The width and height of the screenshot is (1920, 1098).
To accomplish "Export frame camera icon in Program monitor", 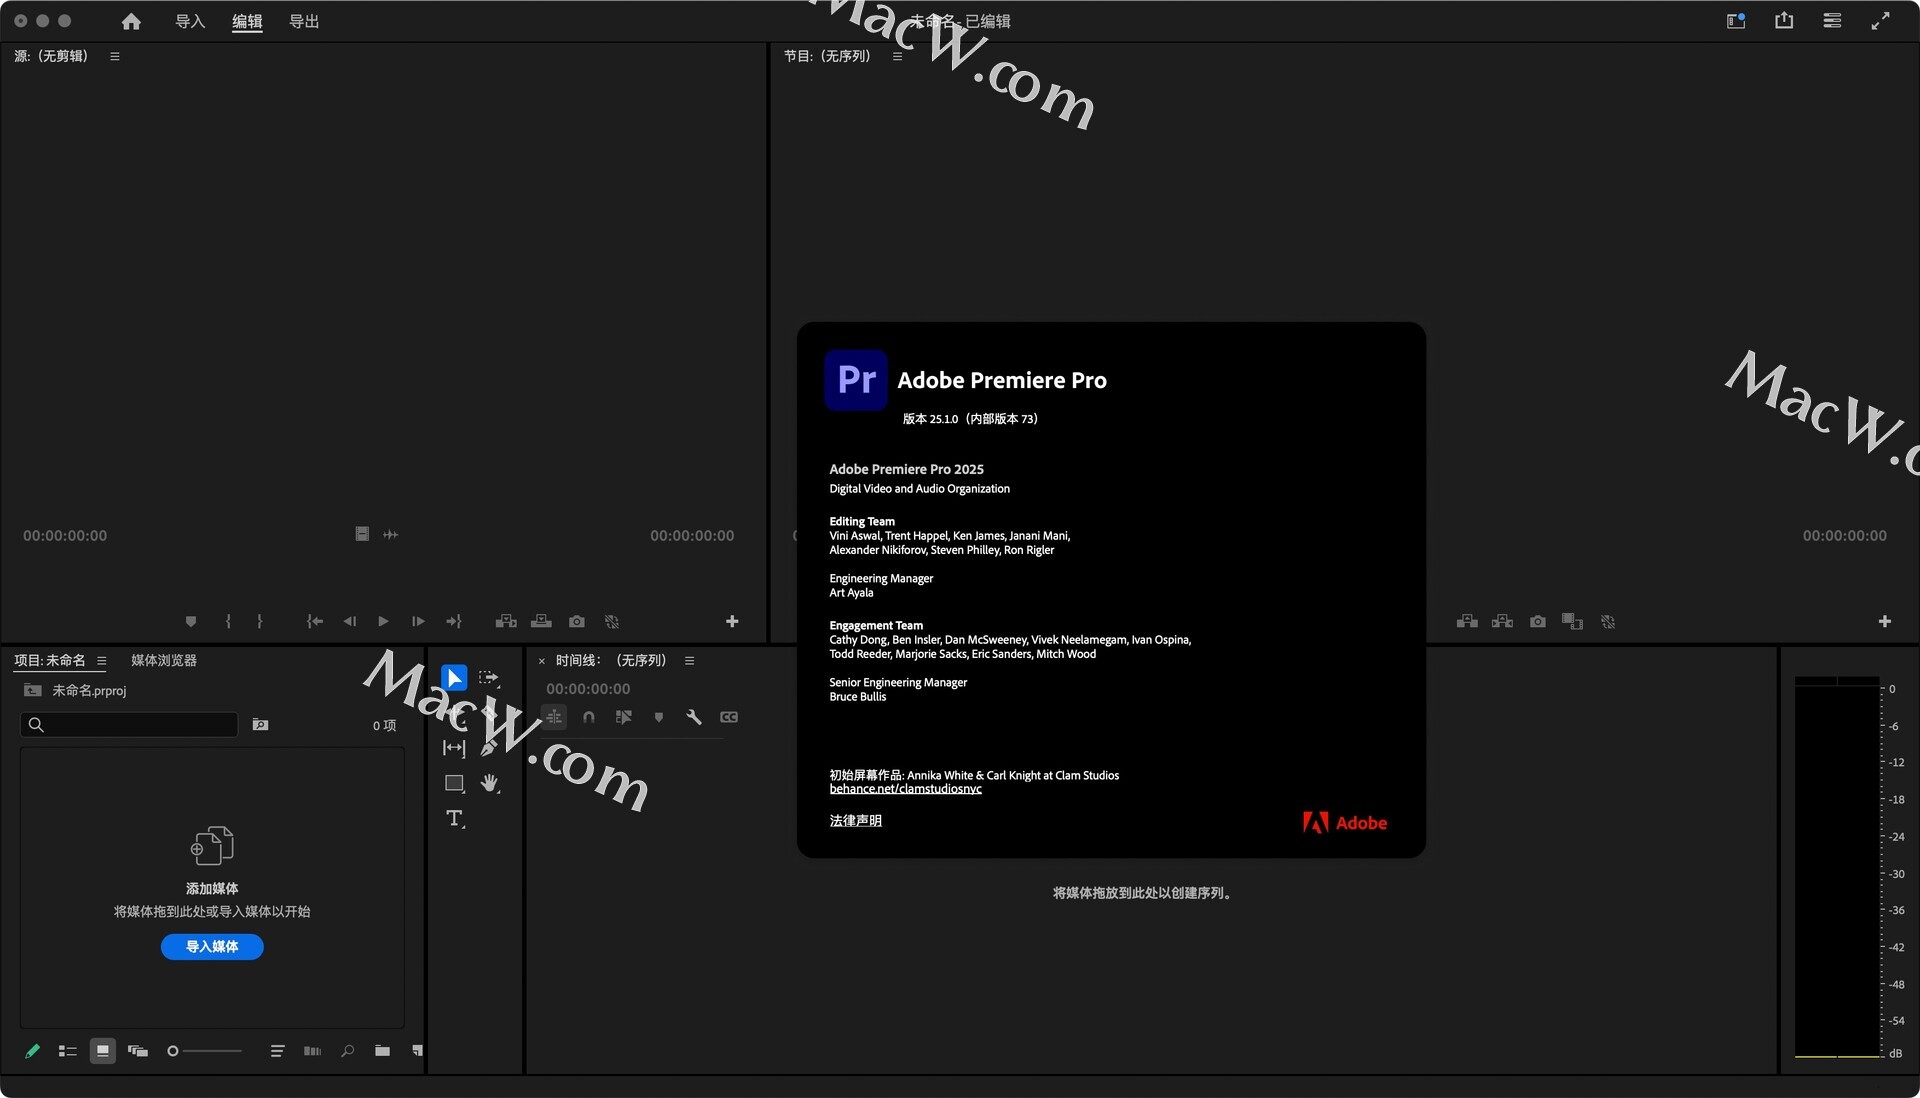I will coord(1538,621).
